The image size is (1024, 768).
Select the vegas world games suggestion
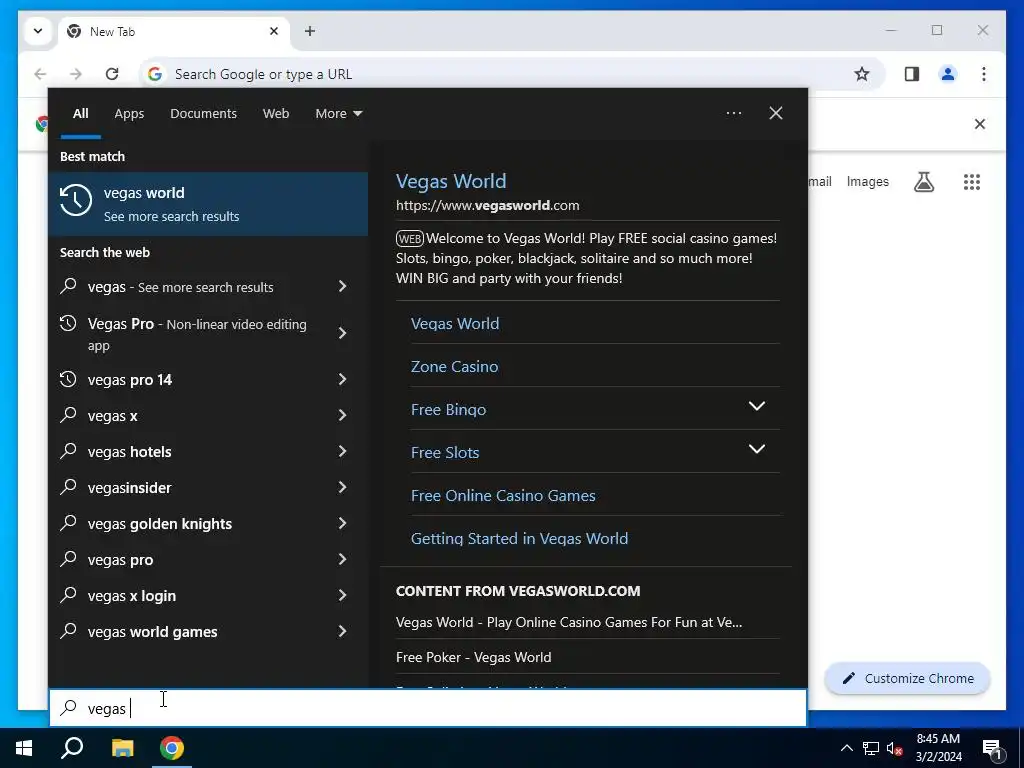(152, 632)
